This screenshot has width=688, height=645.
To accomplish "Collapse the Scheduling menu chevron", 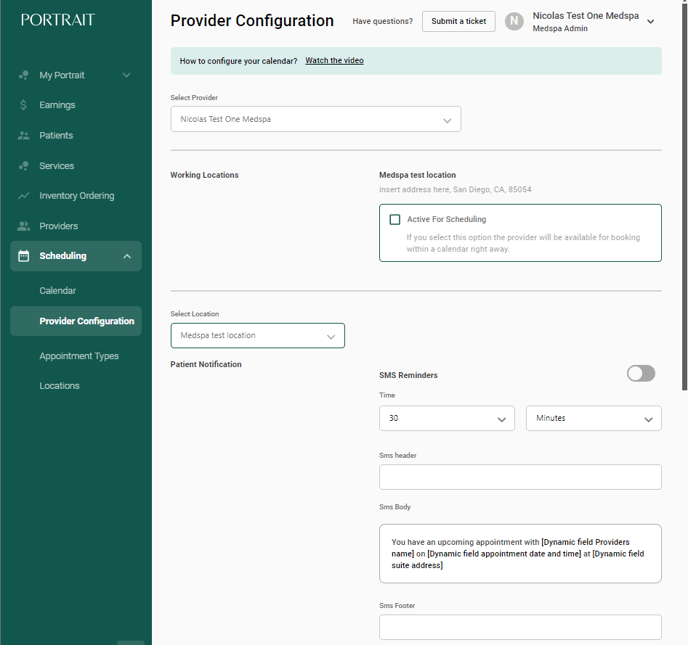I will 127,256.
